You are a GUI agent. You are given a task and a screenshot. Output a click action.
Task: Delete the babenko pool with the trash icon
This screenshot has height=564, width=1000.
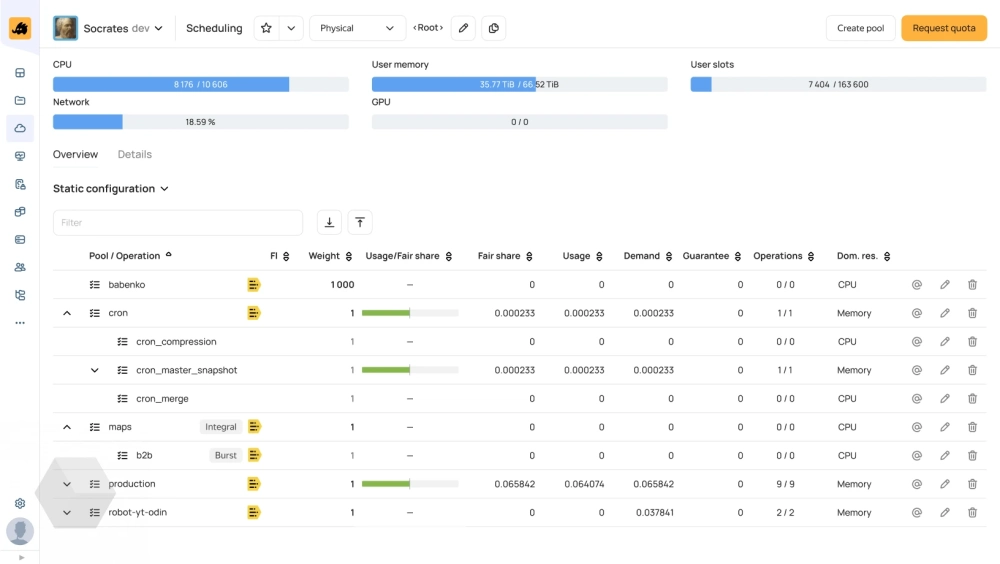972,285
